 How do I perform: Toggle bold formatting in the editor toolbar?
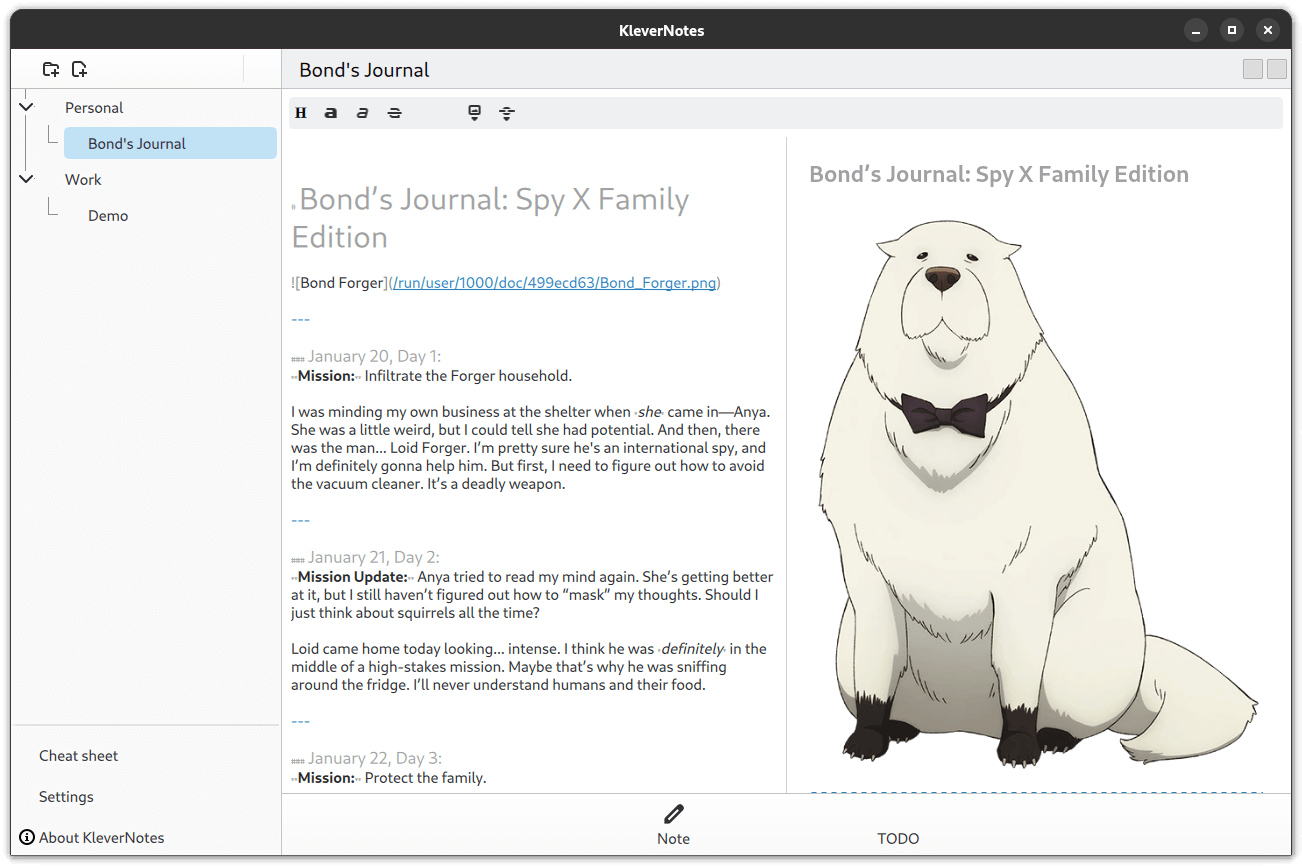(331, 113)
